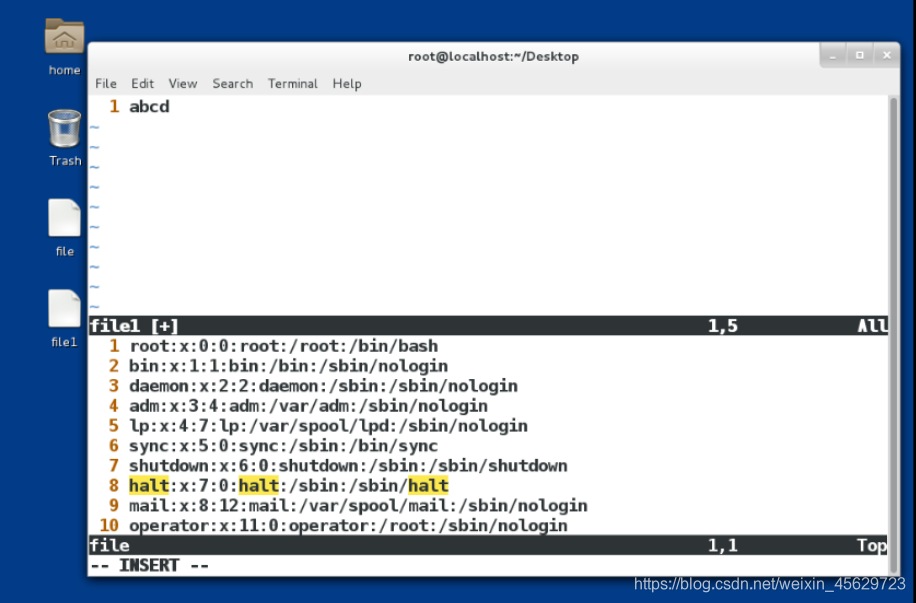Click line number 10 in lower pane

109,525
